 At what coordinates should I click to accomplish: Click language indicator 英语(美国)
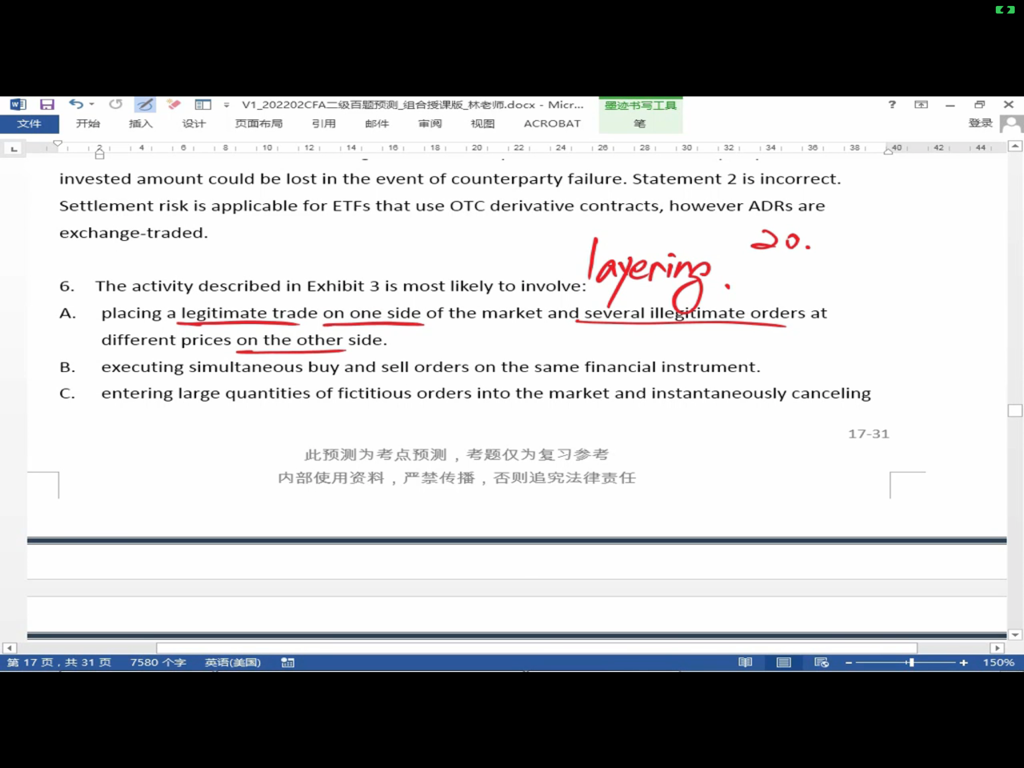(x=232, y=662)
